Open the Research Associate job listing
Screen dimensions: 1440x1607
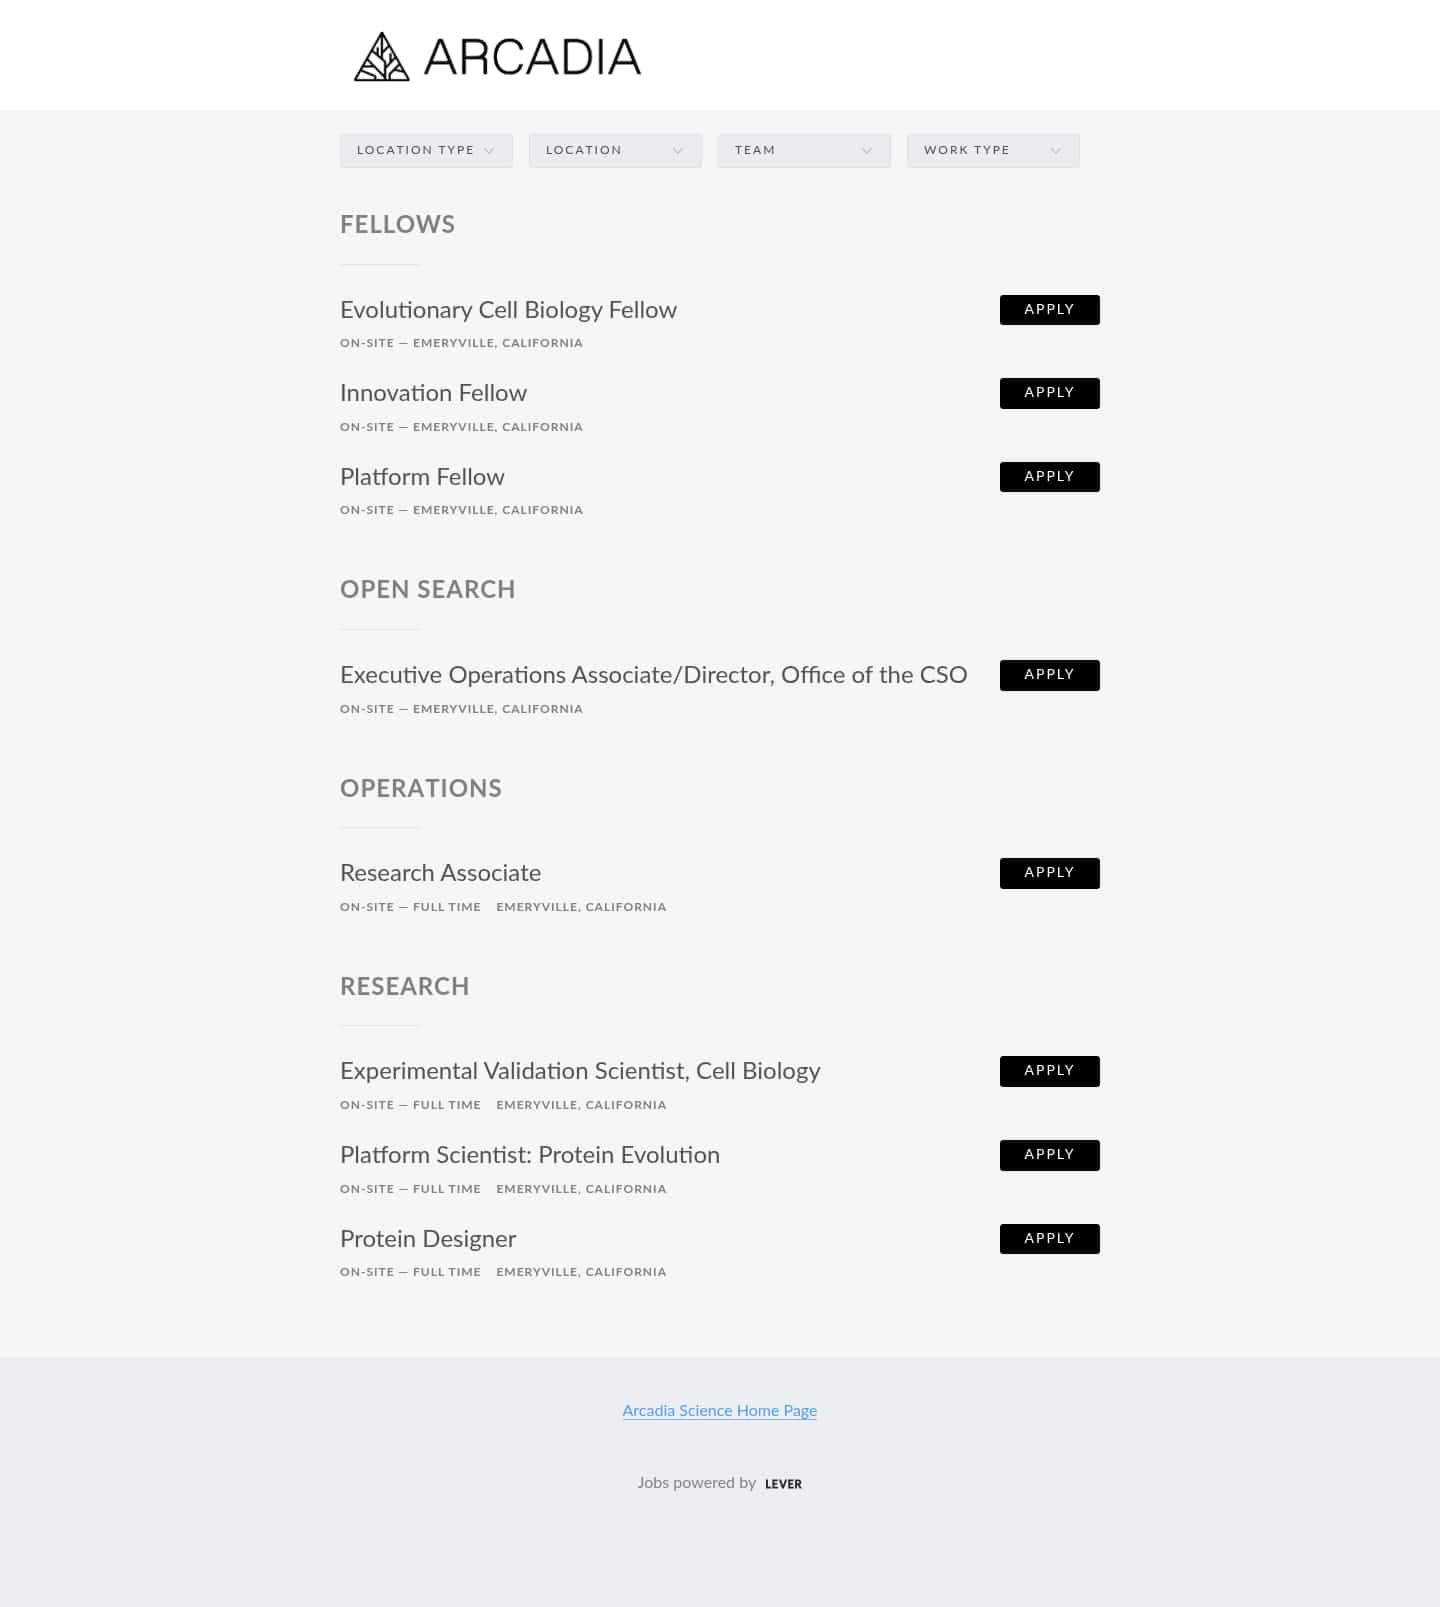(x=440, y=873)
